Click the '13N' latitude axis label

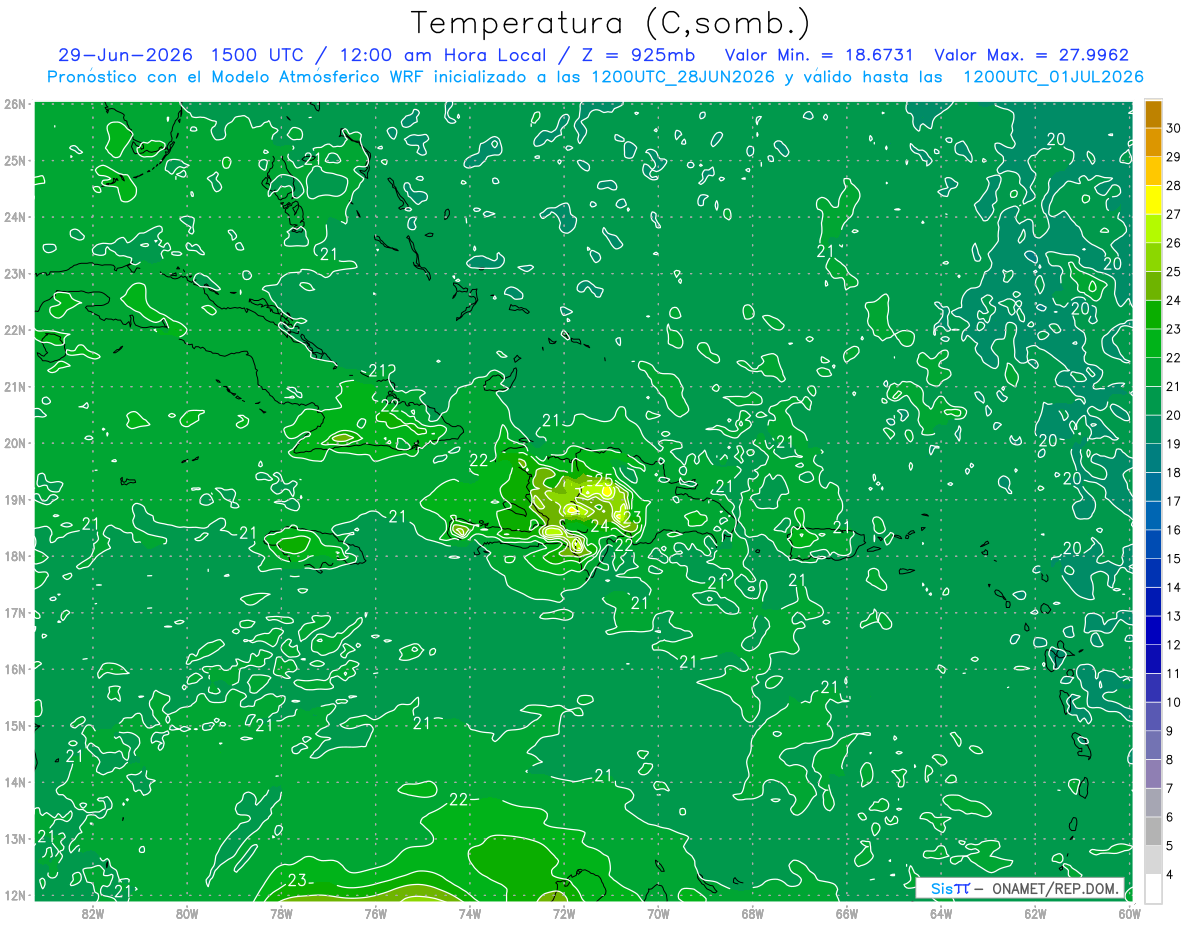[15, 838]
